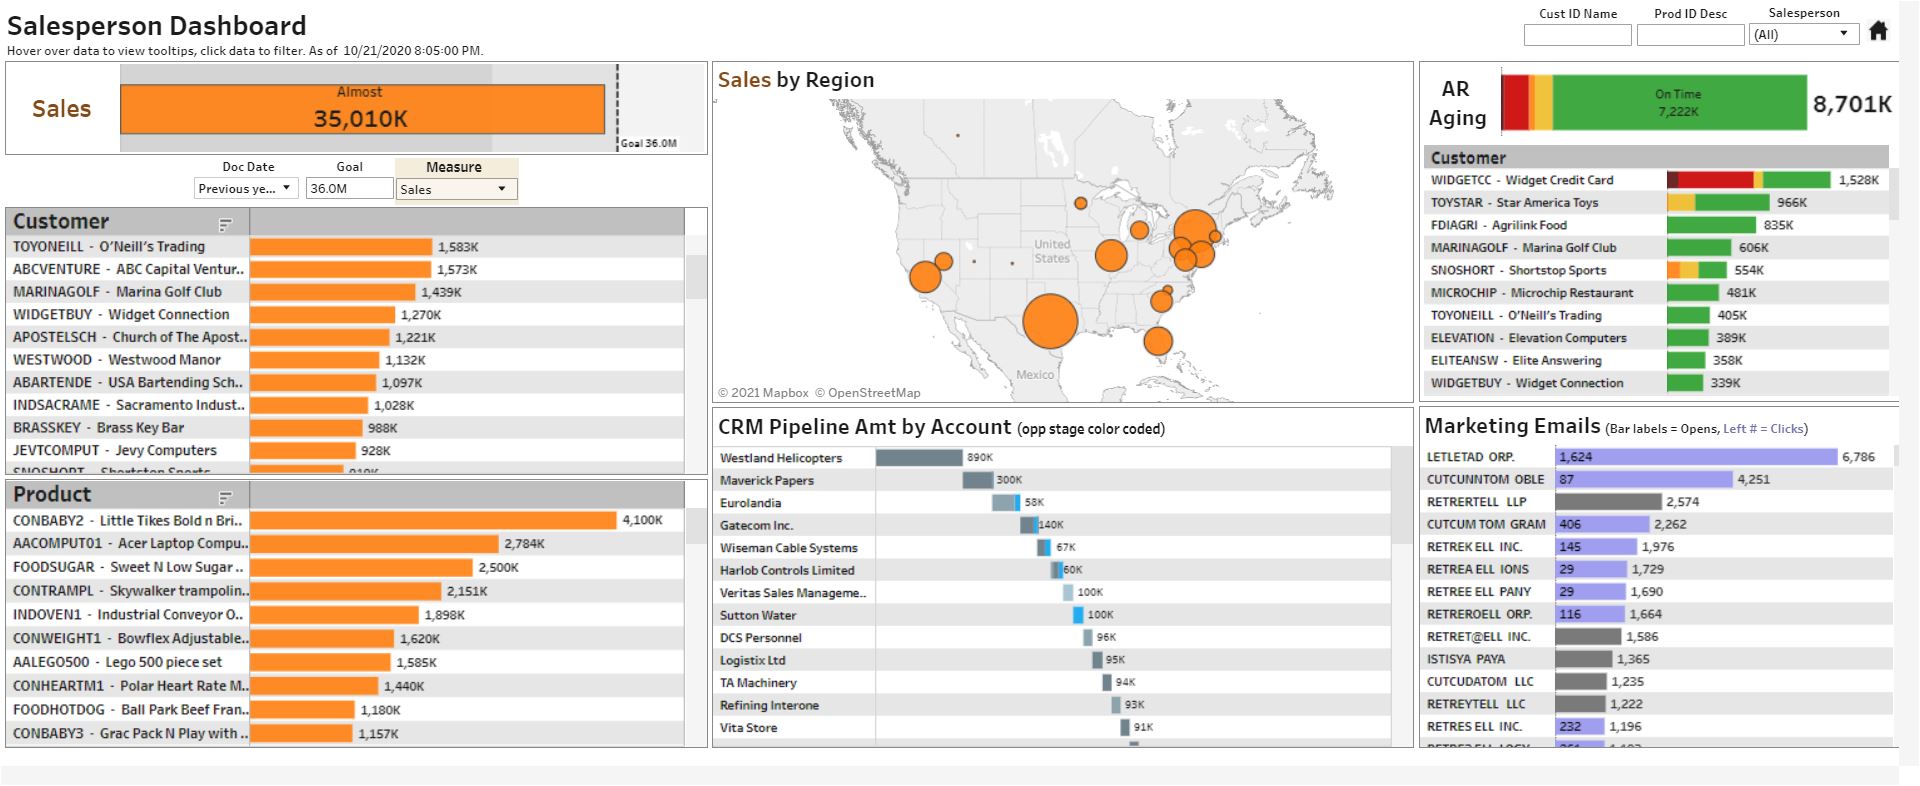Click the TOYONEILL O'Neill's Trading customer row
Image resolution: width=1920 pixels, height=786 pixels.
click(345, 247)
